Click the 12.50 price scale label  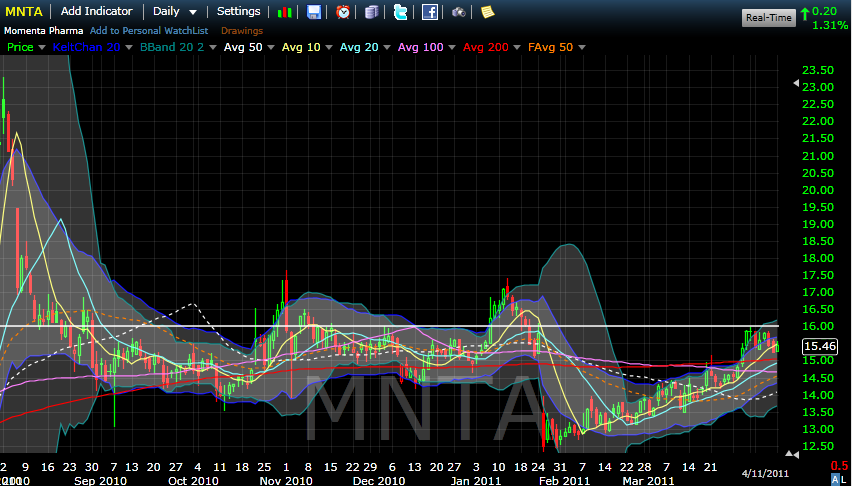pyautogui.click(x=818, y=446)
